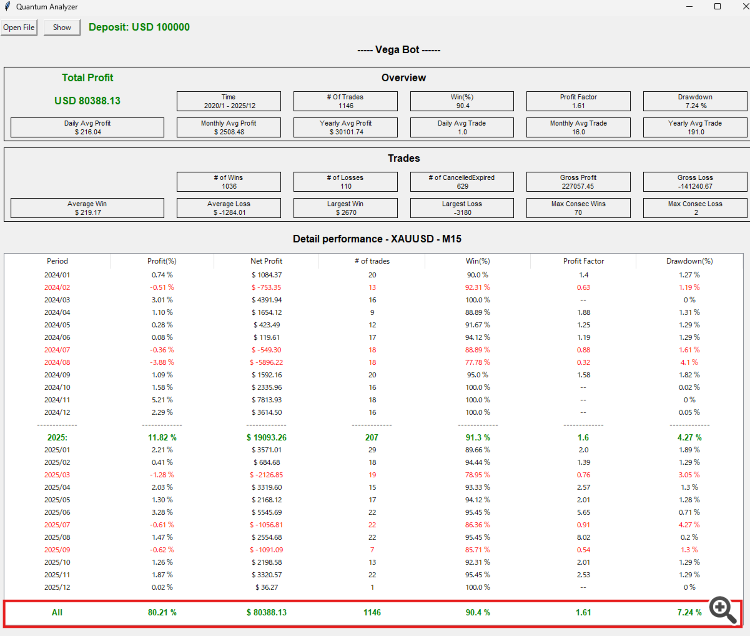The height and width of the screenshot is (636, 750).
Task: Click the Open File button
Action: coord(19,27)
